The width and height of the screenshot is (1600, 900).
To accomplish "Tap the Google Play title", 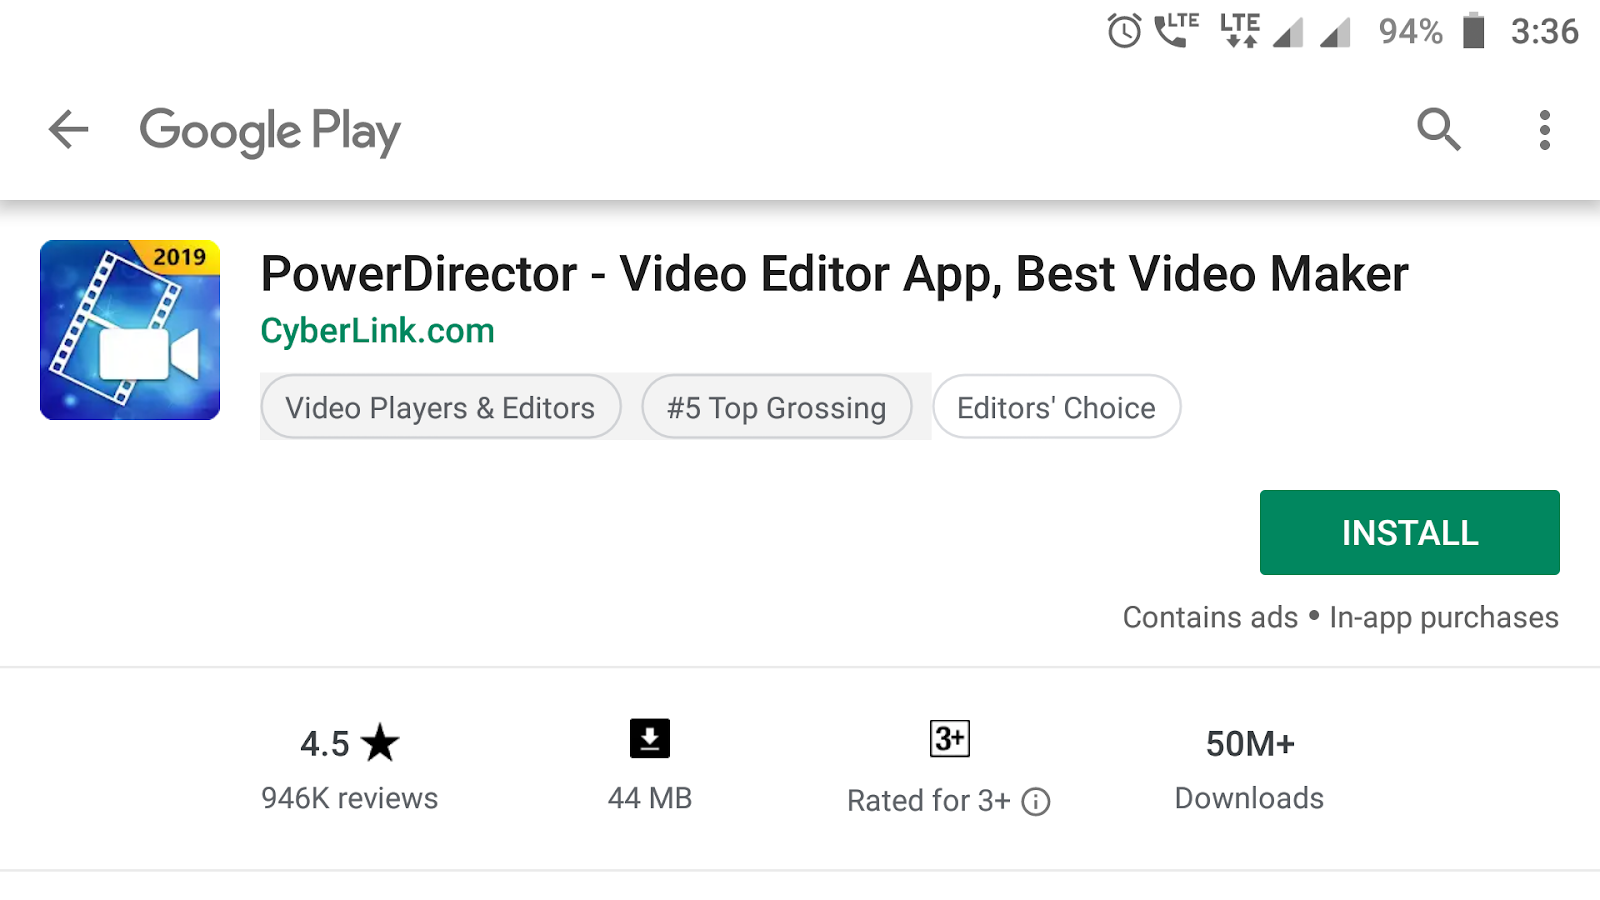I will 270,131.
